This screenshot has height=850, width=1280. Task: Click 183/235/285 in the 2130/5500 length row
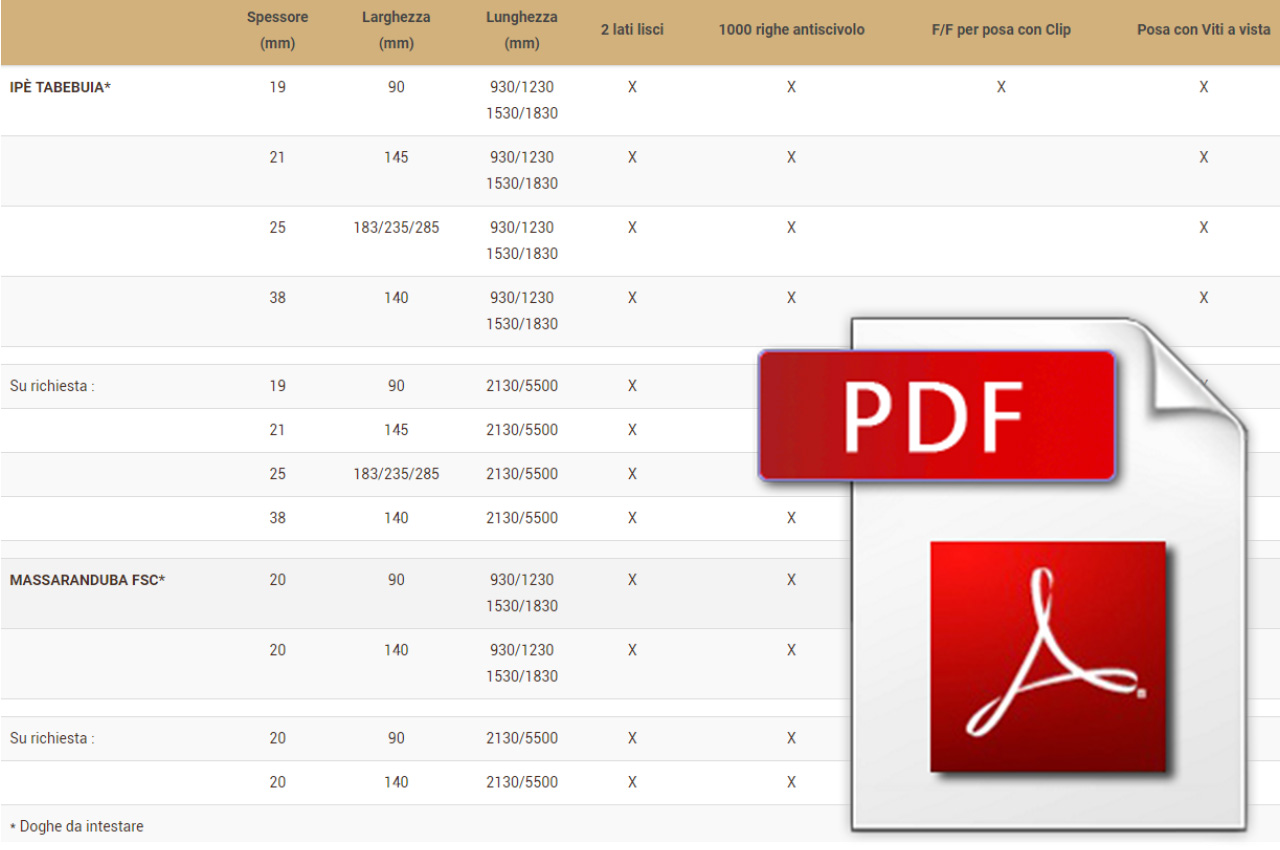pos(396,474)
